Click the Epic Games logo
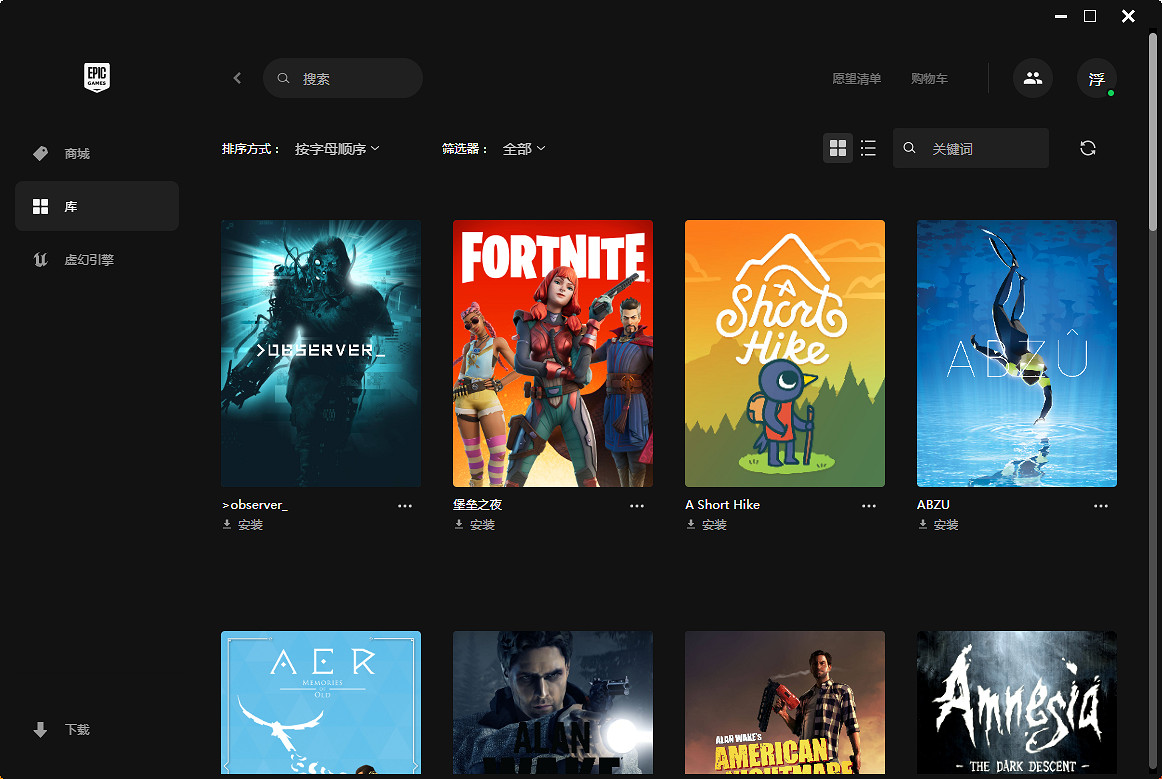 tap(96, 77)
